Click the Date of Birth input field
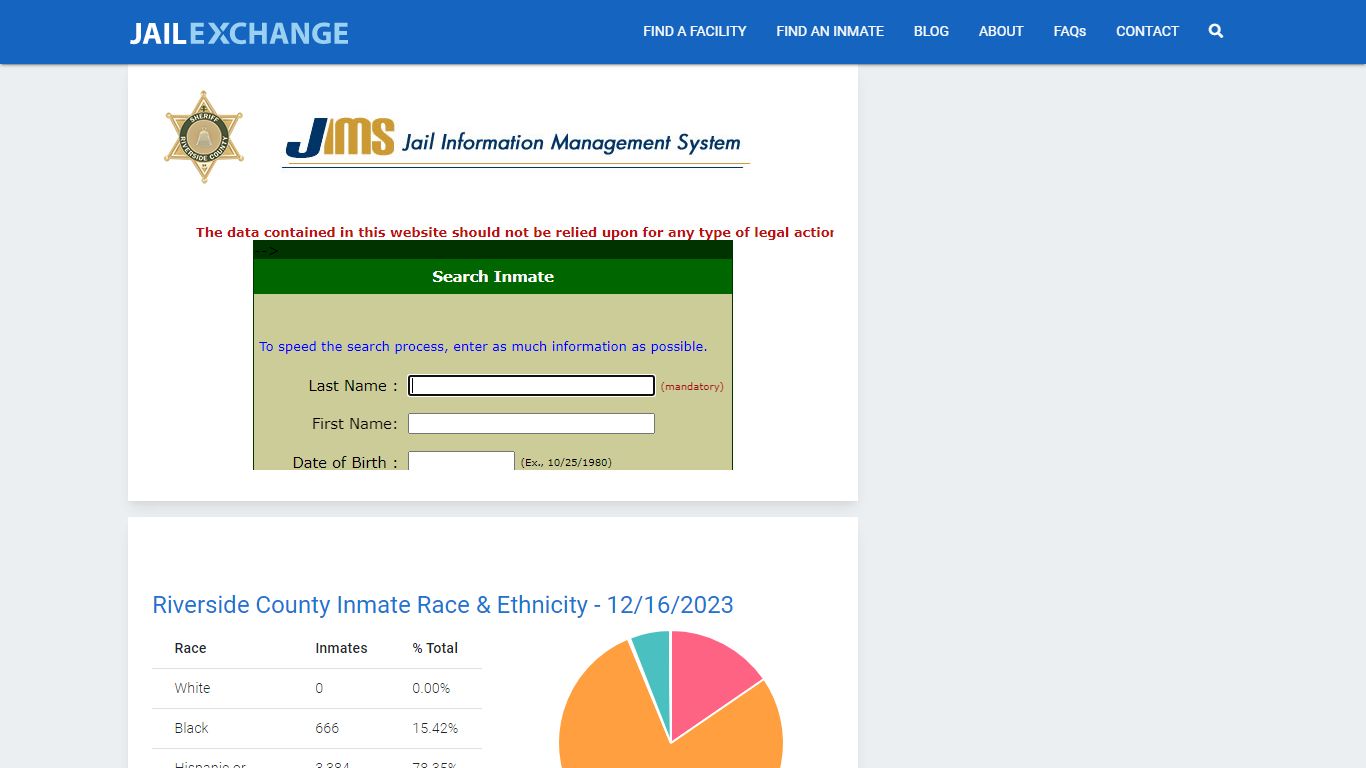 (x=461, y=461)
